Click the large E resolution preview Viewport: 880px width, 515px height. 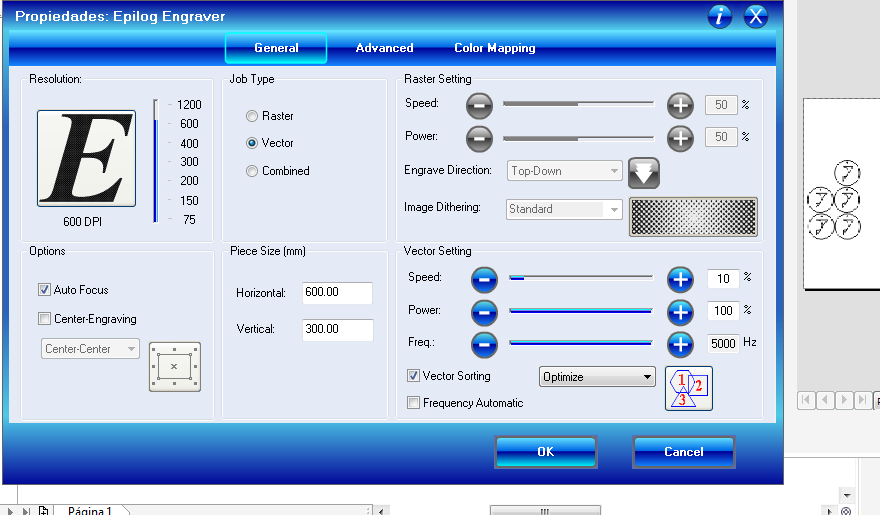(x=86, y=158)
